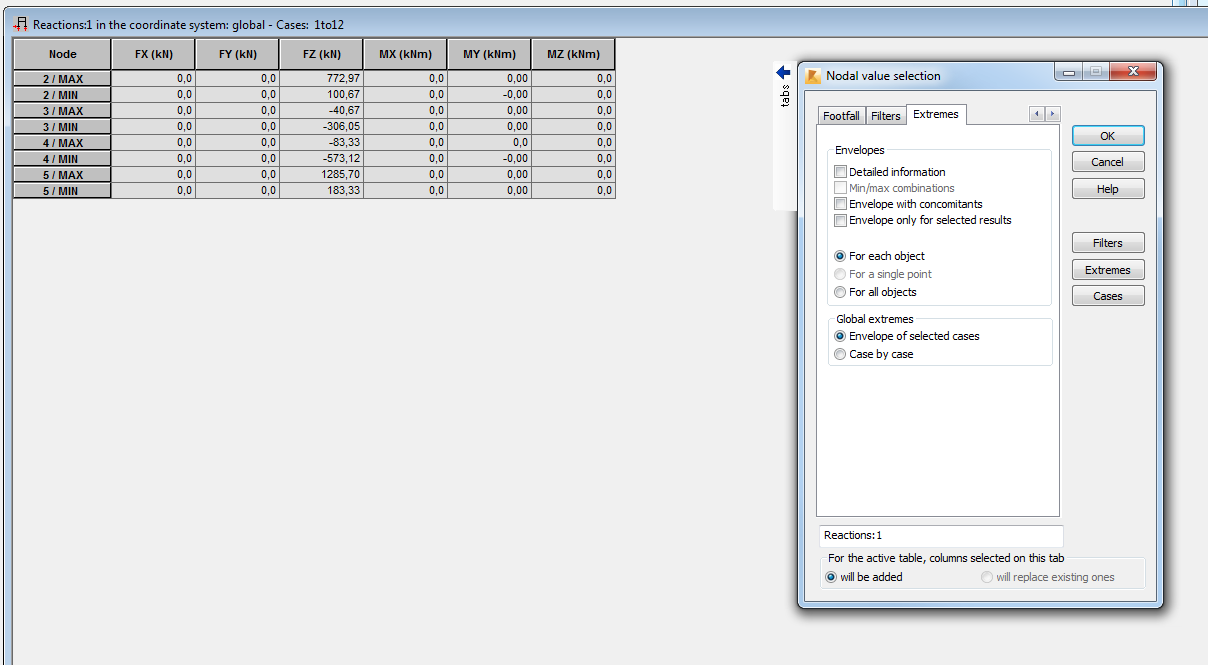
Task: Switch global extremes to Case by case
Action: [839, 354]
